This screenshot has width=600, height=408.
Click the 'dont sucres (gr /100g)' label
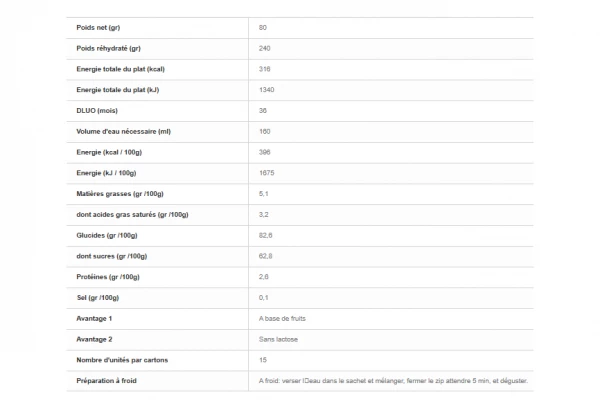click(x=113, y=256)
